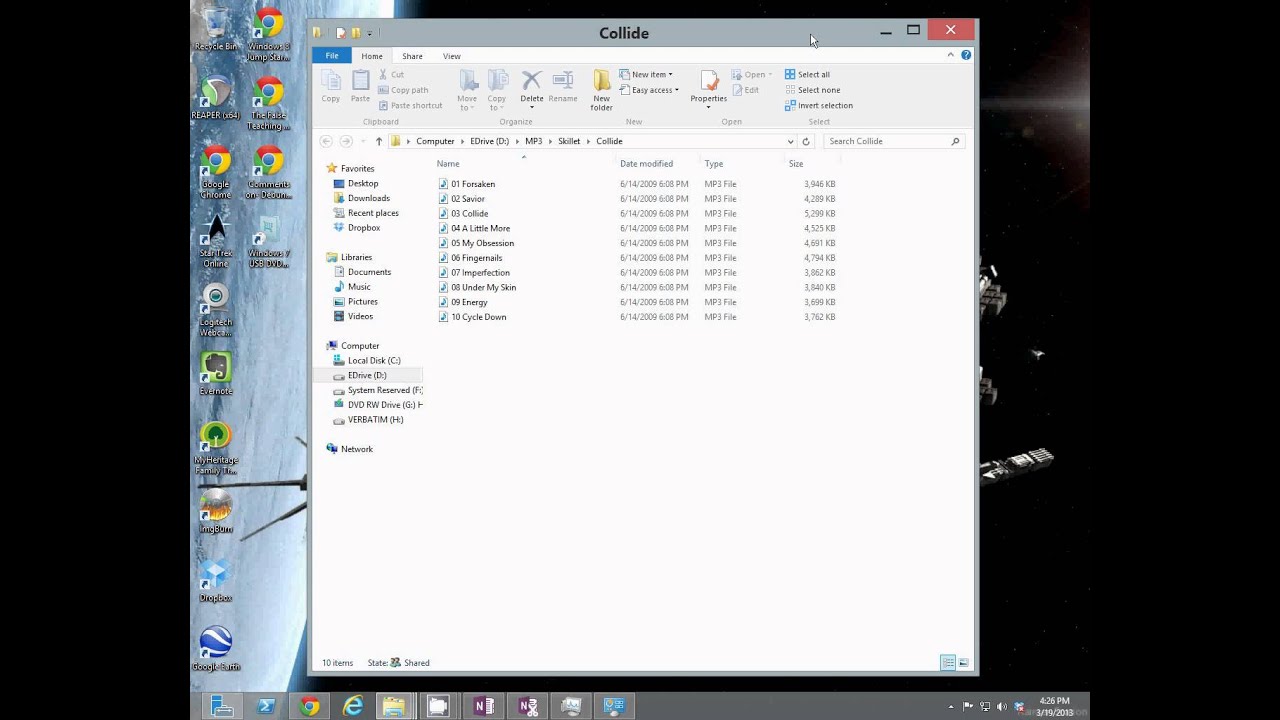The width and height of the screenshot is (1280, 720).
Task: Open Desktop under Favorites
Action: (x=363, y=183)
